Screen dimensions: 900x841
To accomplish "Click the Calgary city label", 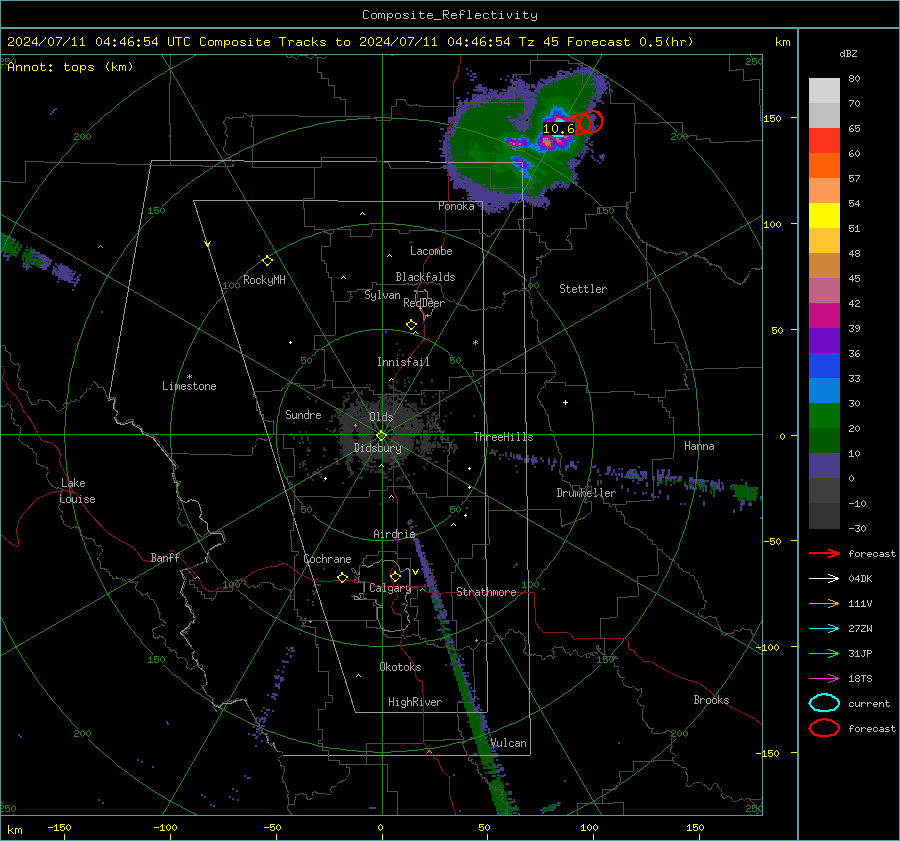I will coord(390,588).
